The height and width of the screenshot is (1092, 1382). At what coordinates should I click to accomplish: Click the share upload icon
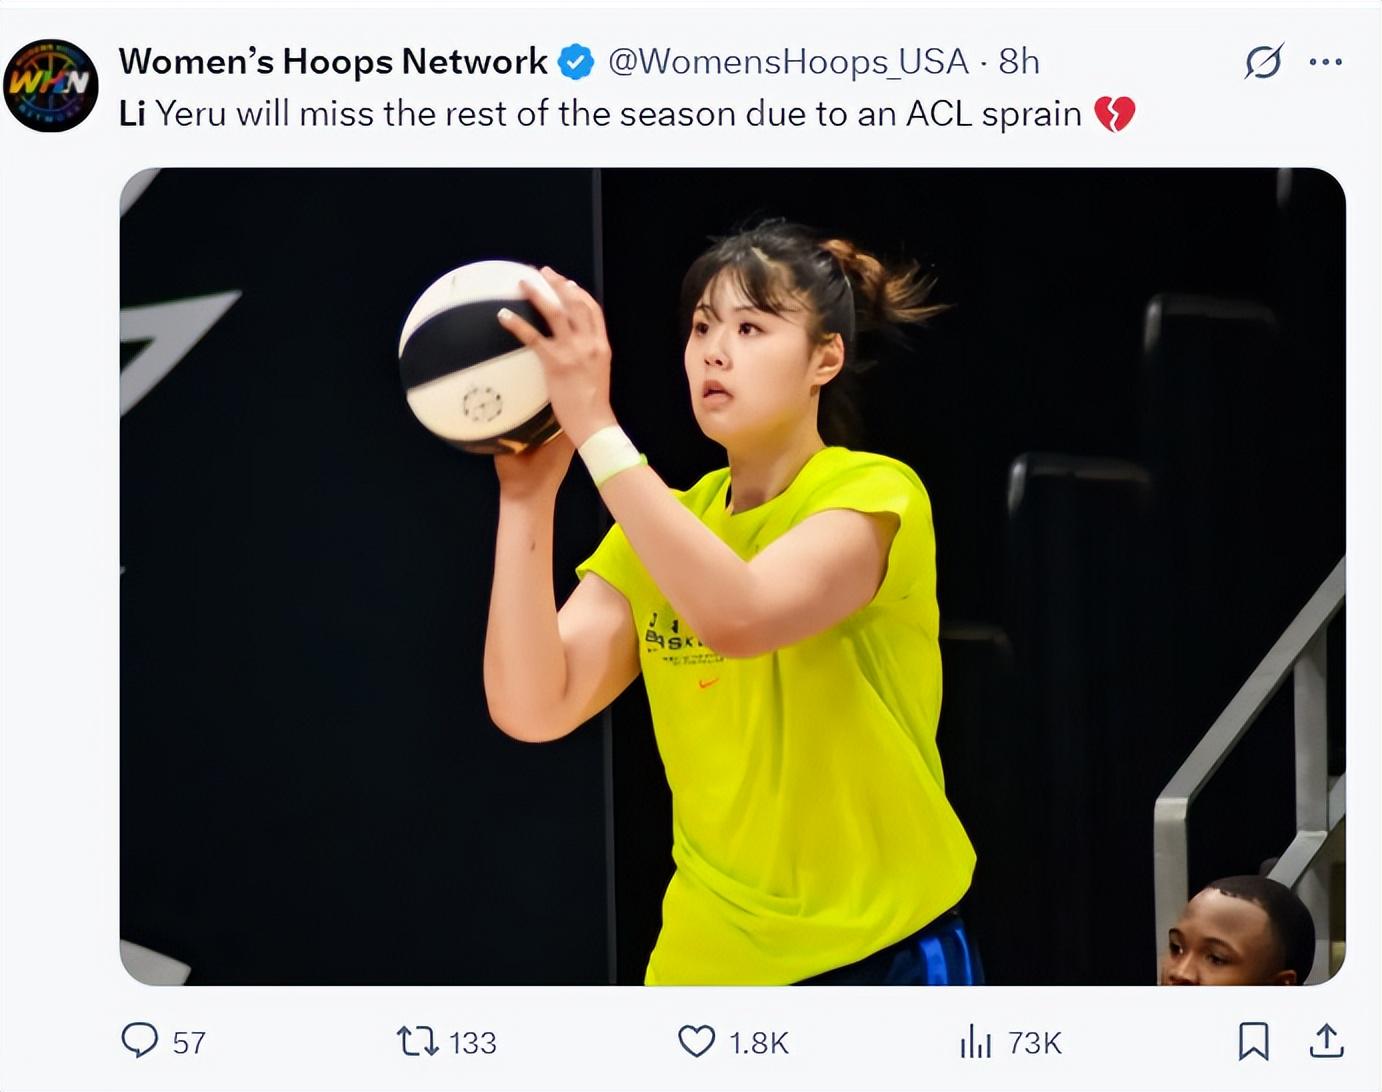tap(1326, 1041)
